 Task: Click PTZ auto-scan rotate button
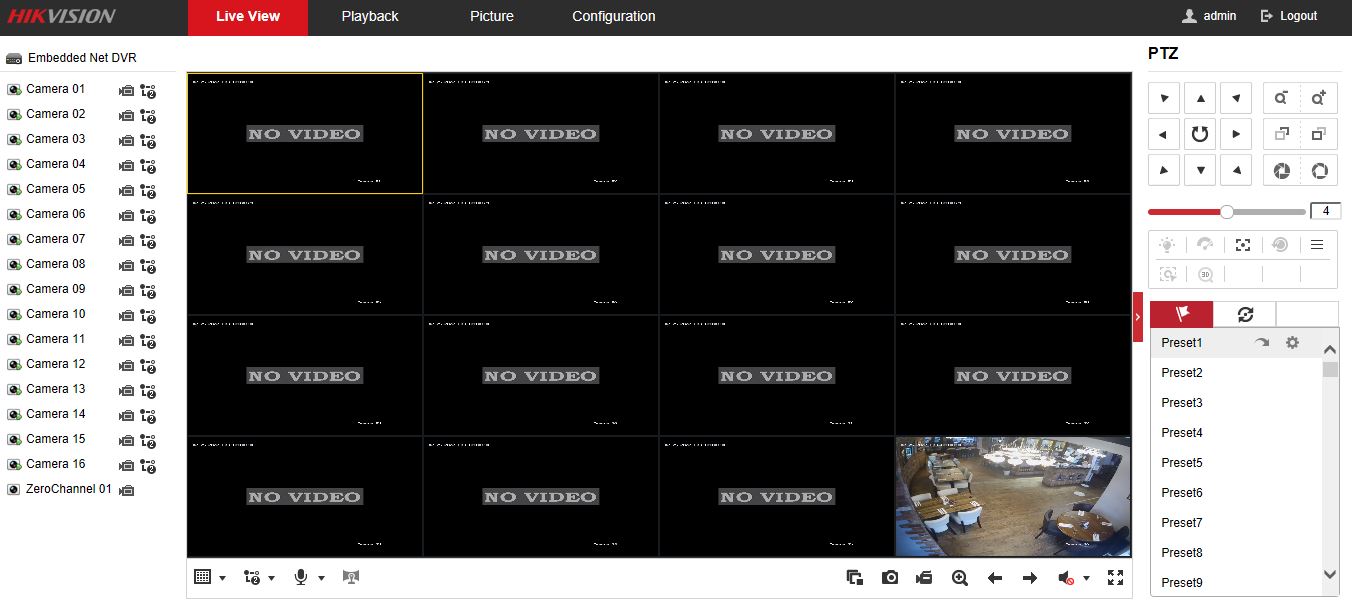(1200, 134)
